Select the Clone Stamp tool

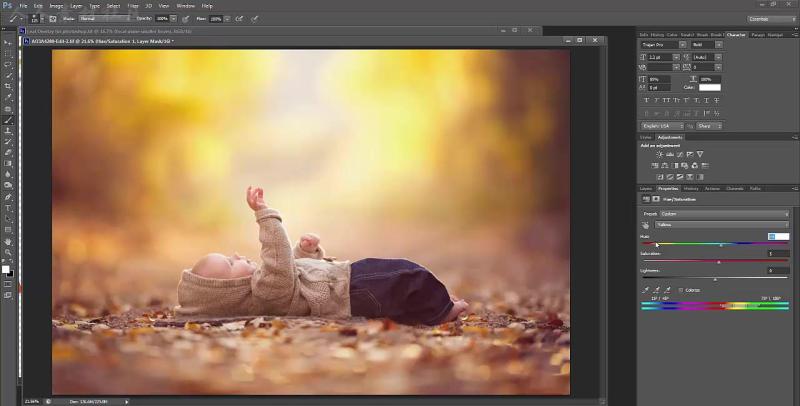tap(8, 131)
